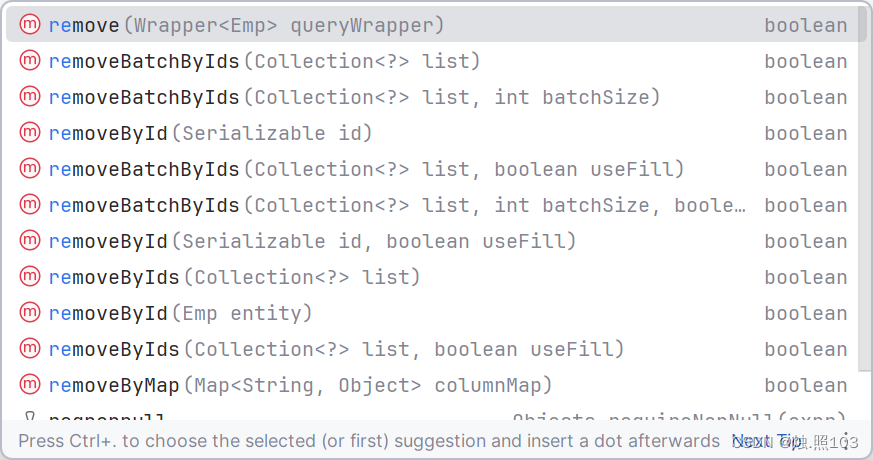Select the partially visible requireNonNull suggestion
The width and height of the screenshot is (873, 460).
[x=432, y=415]
